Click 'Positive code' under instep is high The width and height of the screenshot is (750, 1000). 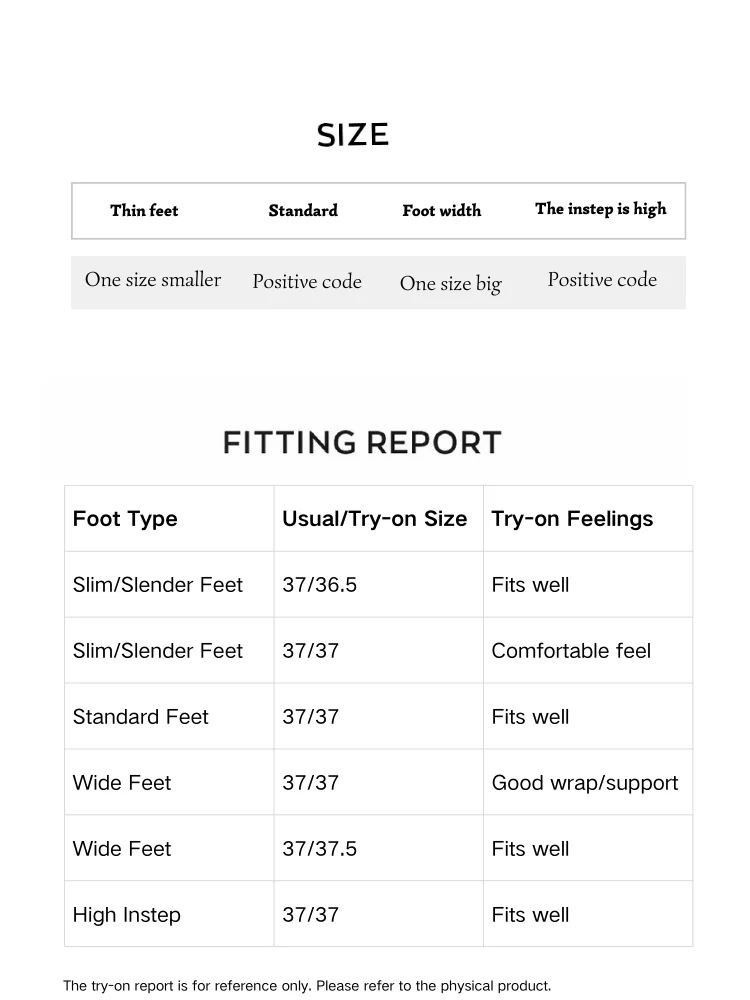(602, 280)
